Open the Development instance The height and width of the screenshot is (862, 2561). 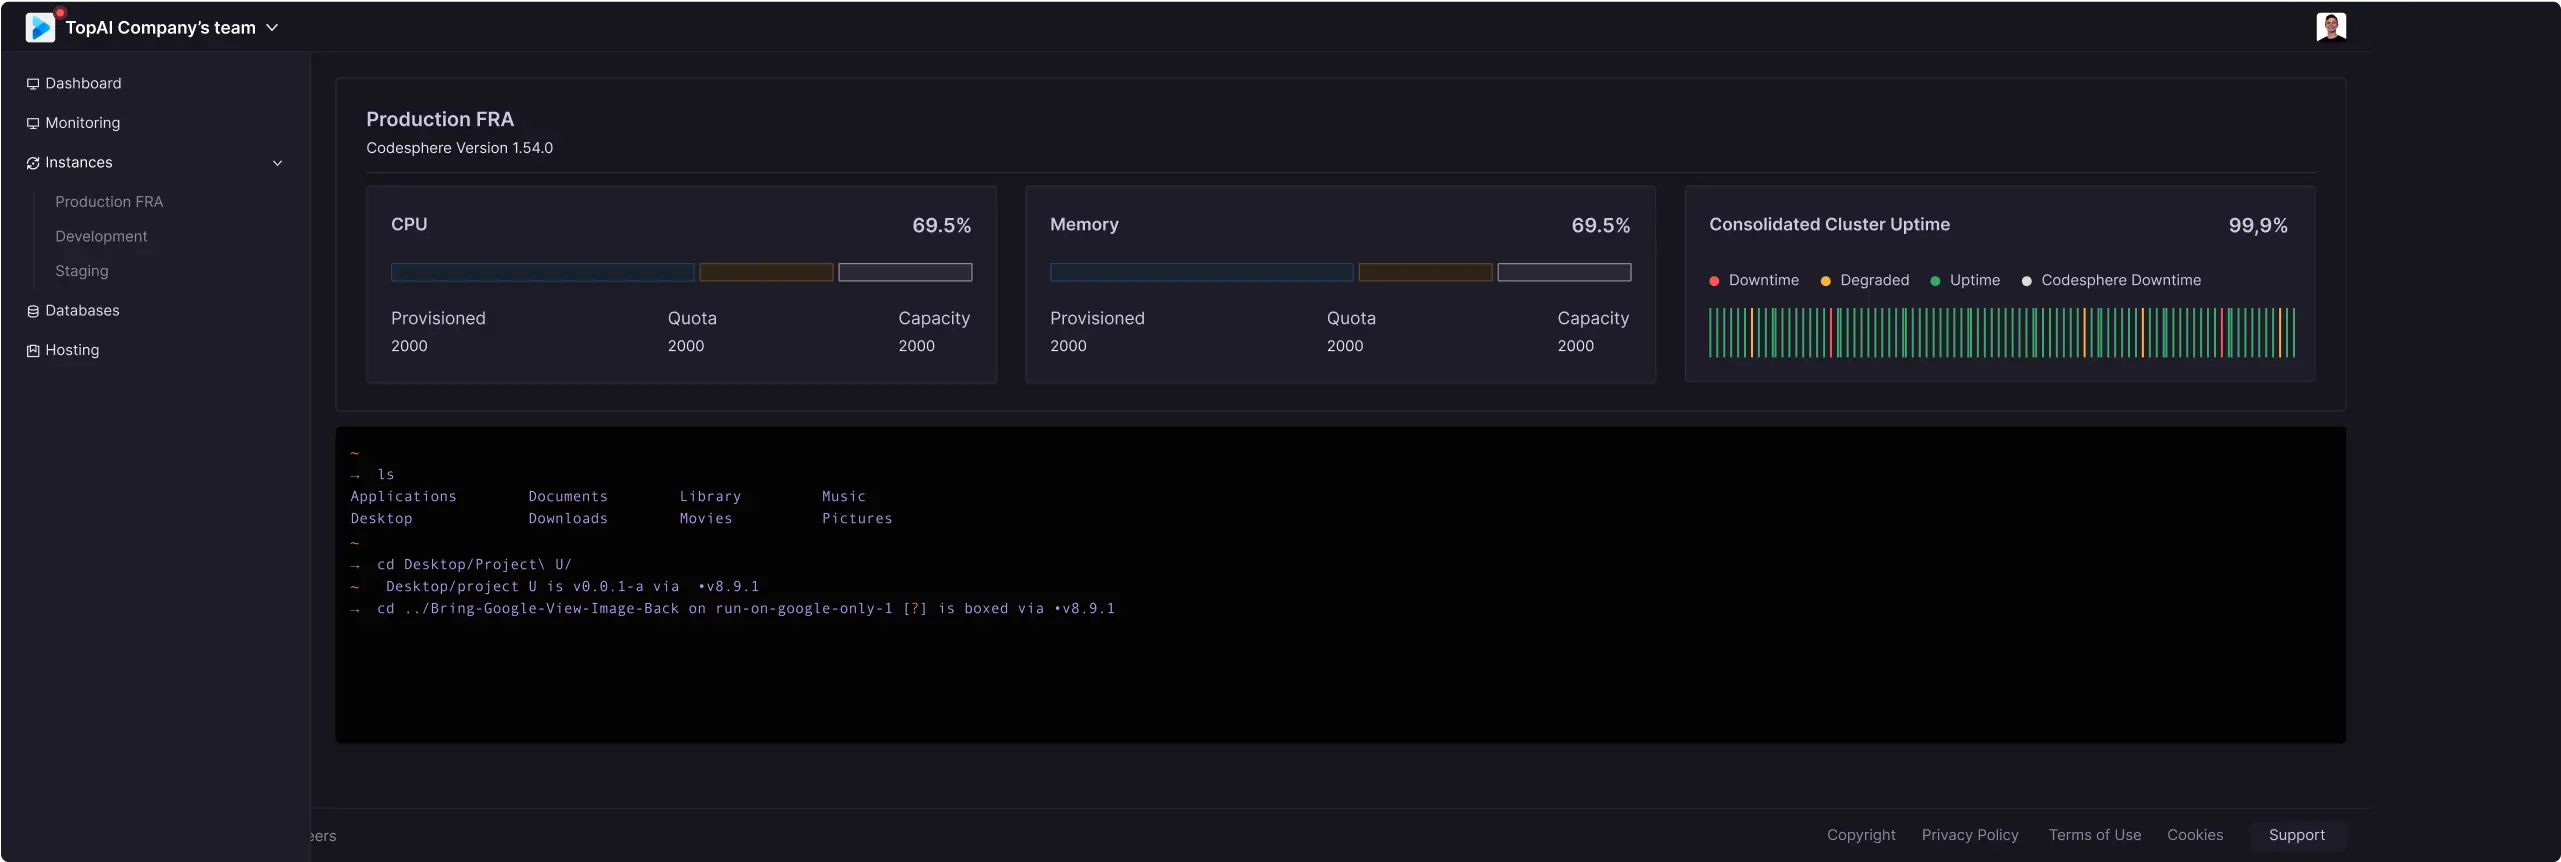[x=101, y=237]
